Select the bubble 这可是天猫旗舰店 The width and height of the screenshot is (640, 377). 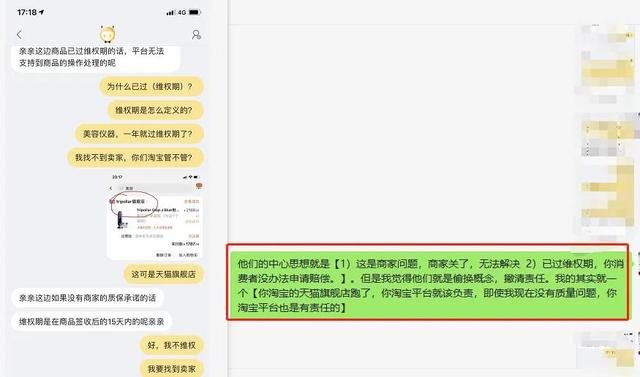pos(163,274)
